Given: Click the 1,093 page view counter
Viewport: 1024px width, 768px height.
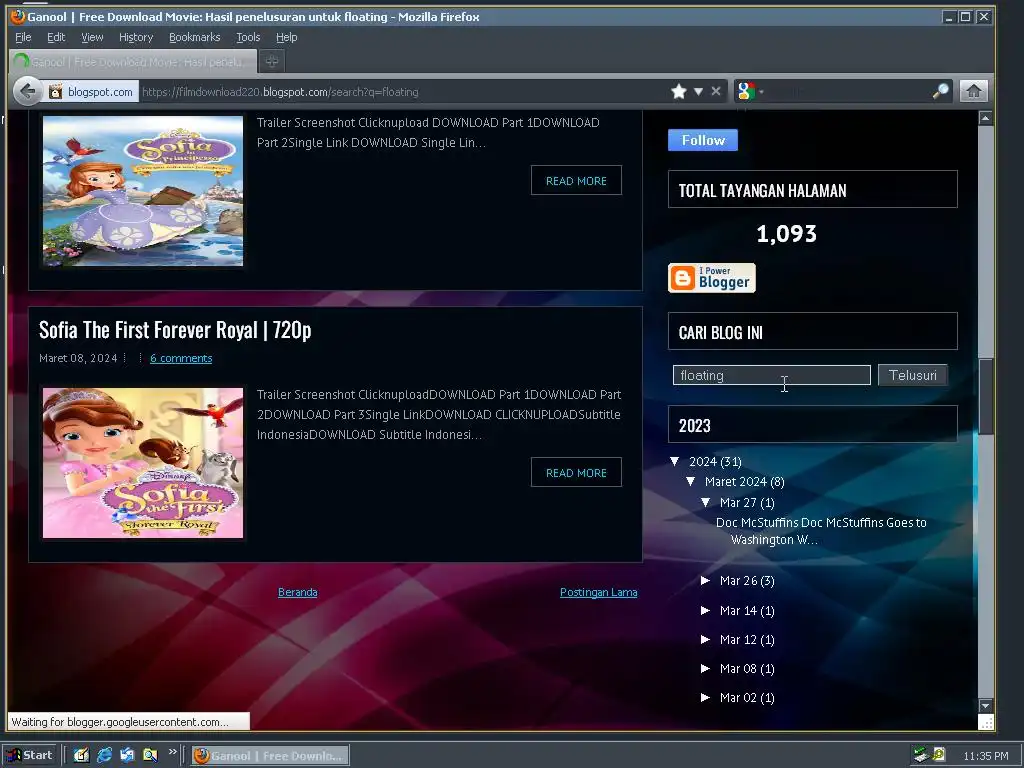Looking at the screenshot, I should coord(786,234).
